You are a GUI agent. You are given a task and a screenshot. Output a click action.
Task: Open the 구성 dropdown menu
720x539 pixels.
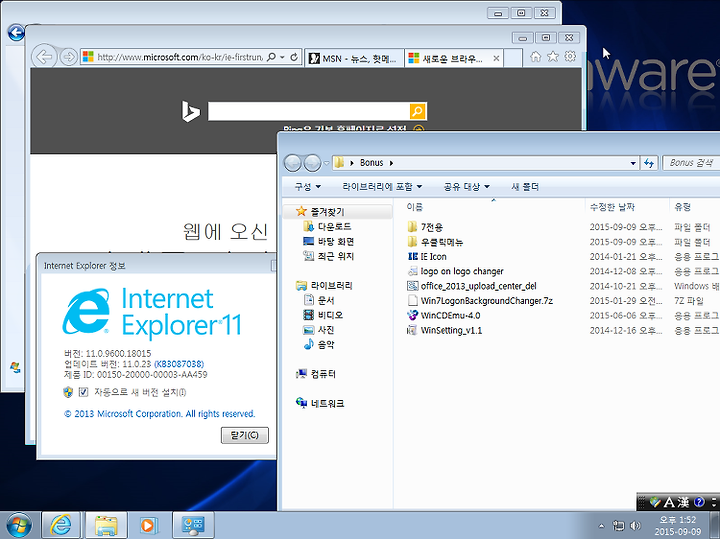307,186
